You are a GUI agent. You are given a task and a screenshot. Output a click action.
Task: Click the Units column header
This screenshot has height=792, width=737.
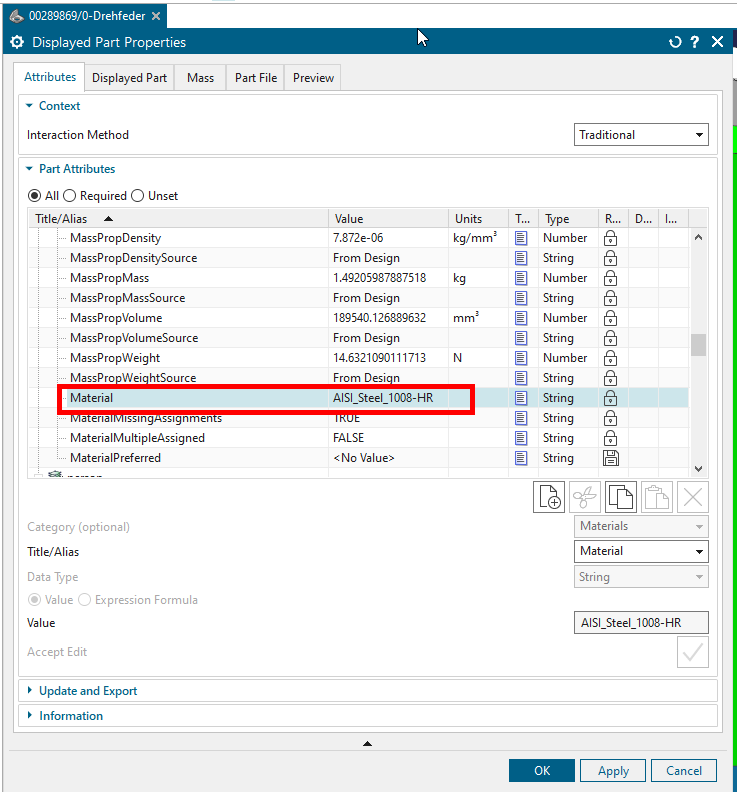point(478,219)
